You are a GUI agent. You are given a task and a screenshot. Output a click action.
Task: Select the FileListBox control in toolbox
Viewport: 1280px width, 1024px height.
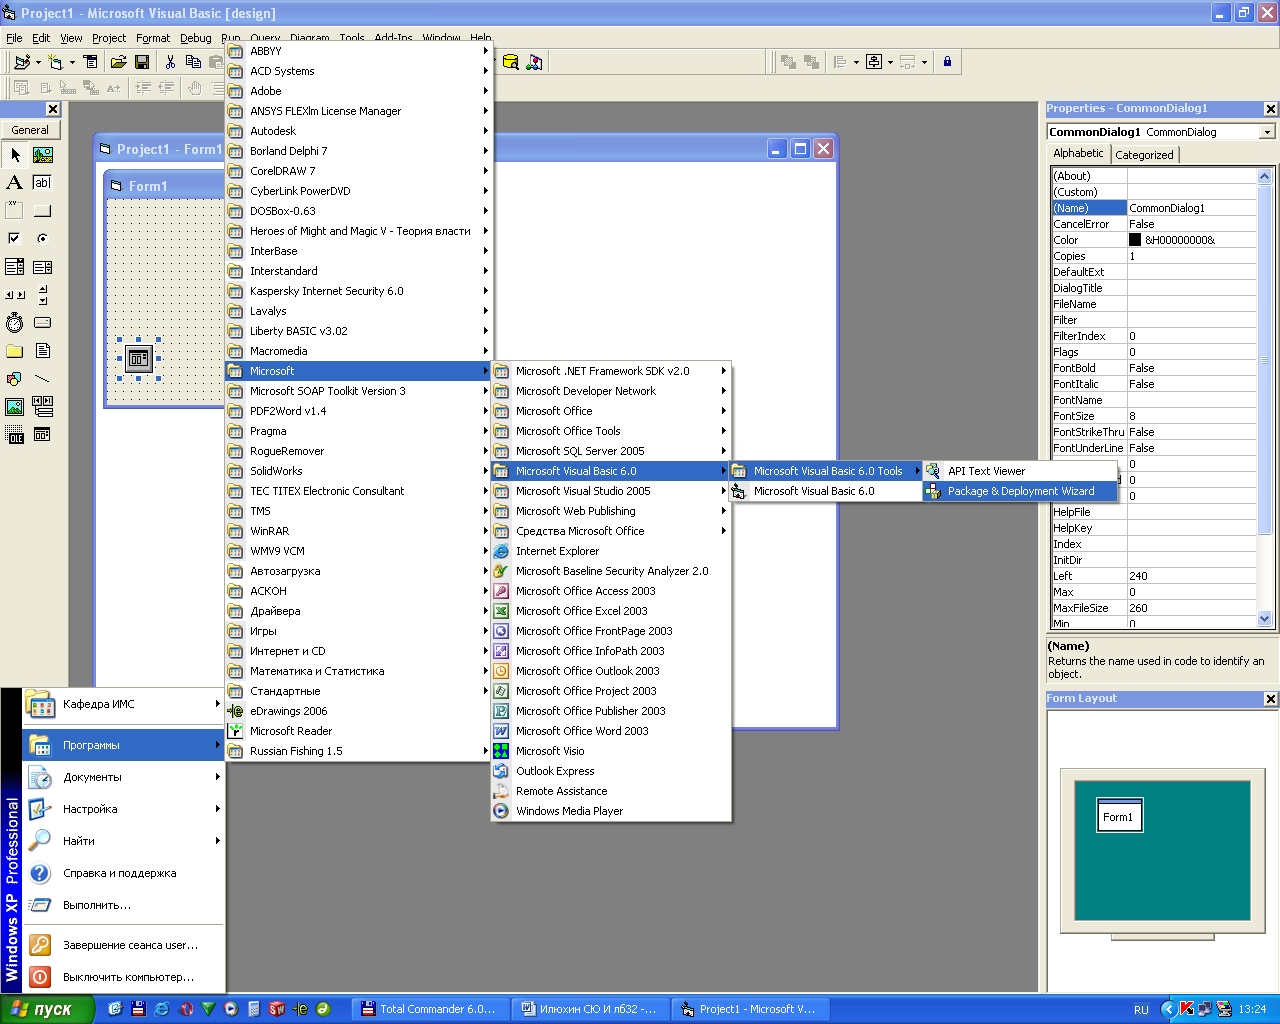pyautogui.click(x=43, y=351)
